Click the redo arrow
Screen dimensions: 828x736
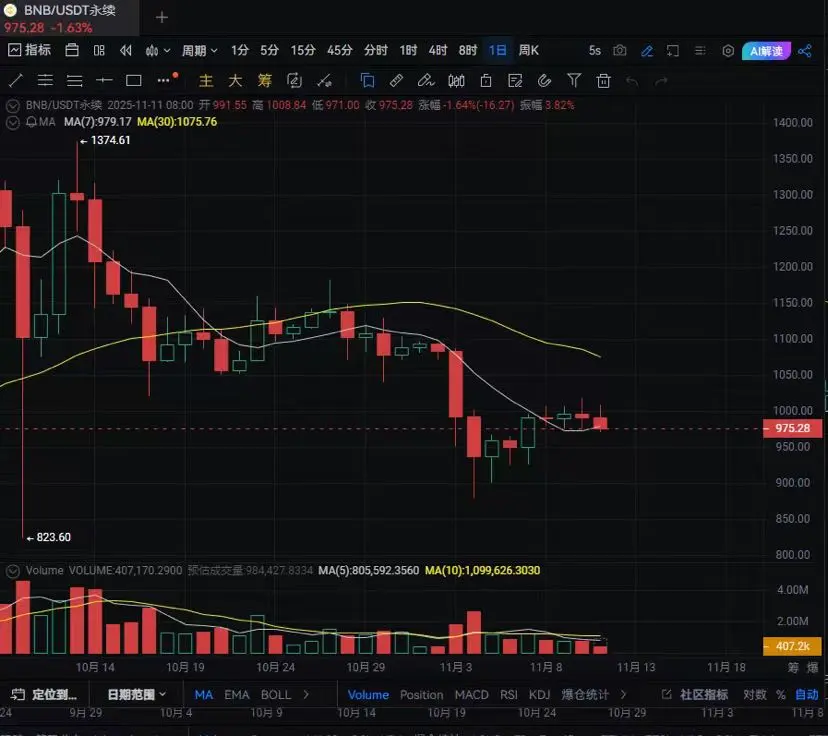[661, 81]
